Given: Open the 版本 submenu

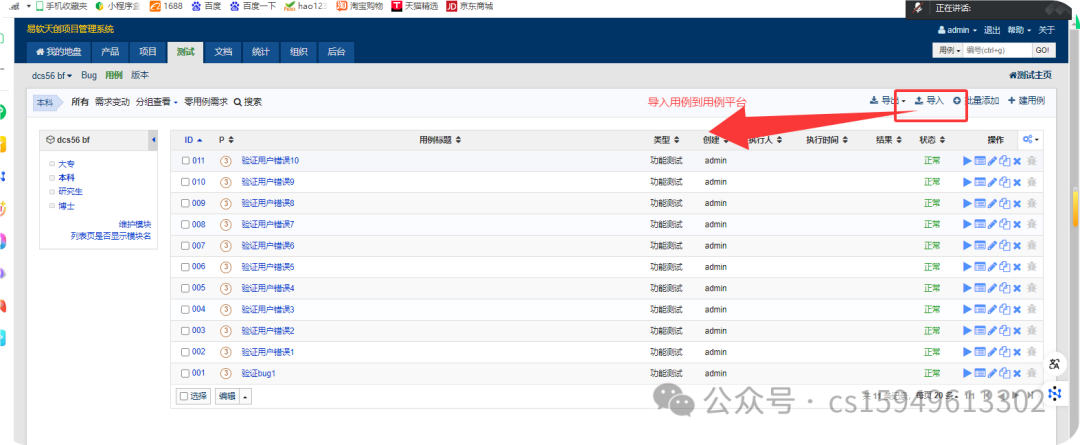Looking at the screenshot, I should pos(140,76).
